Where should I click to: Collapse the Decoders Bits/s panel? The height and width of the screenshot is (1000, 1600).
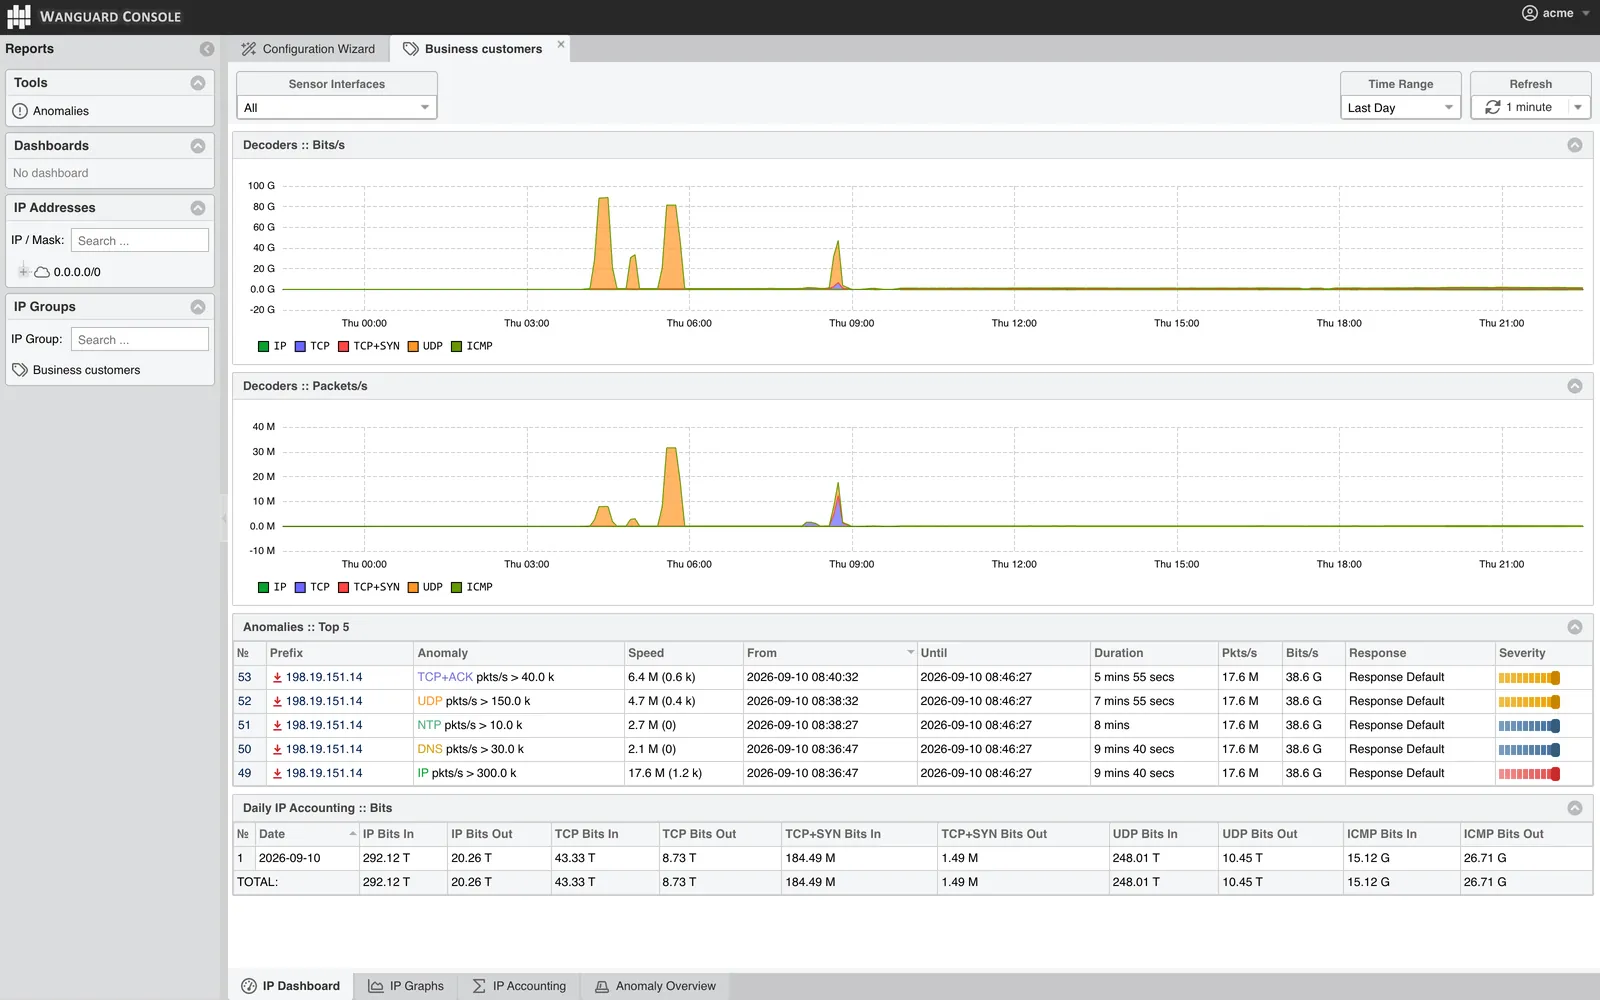[x=1575, y=145]
